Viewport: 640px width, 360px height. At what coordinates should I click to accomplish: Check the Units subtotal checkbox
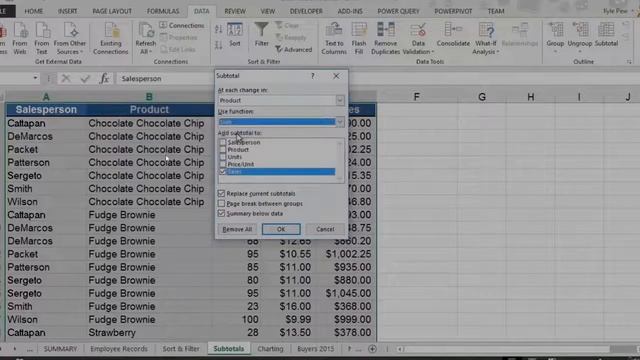[x=222, y=157]
